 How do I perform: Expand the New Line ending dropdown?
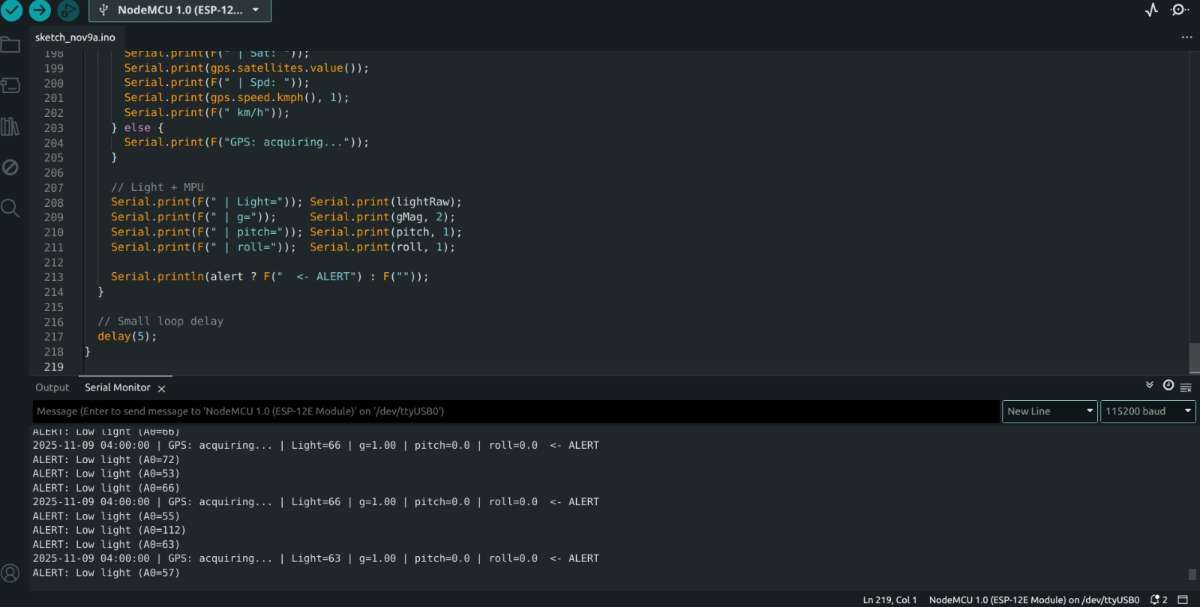1049,411
